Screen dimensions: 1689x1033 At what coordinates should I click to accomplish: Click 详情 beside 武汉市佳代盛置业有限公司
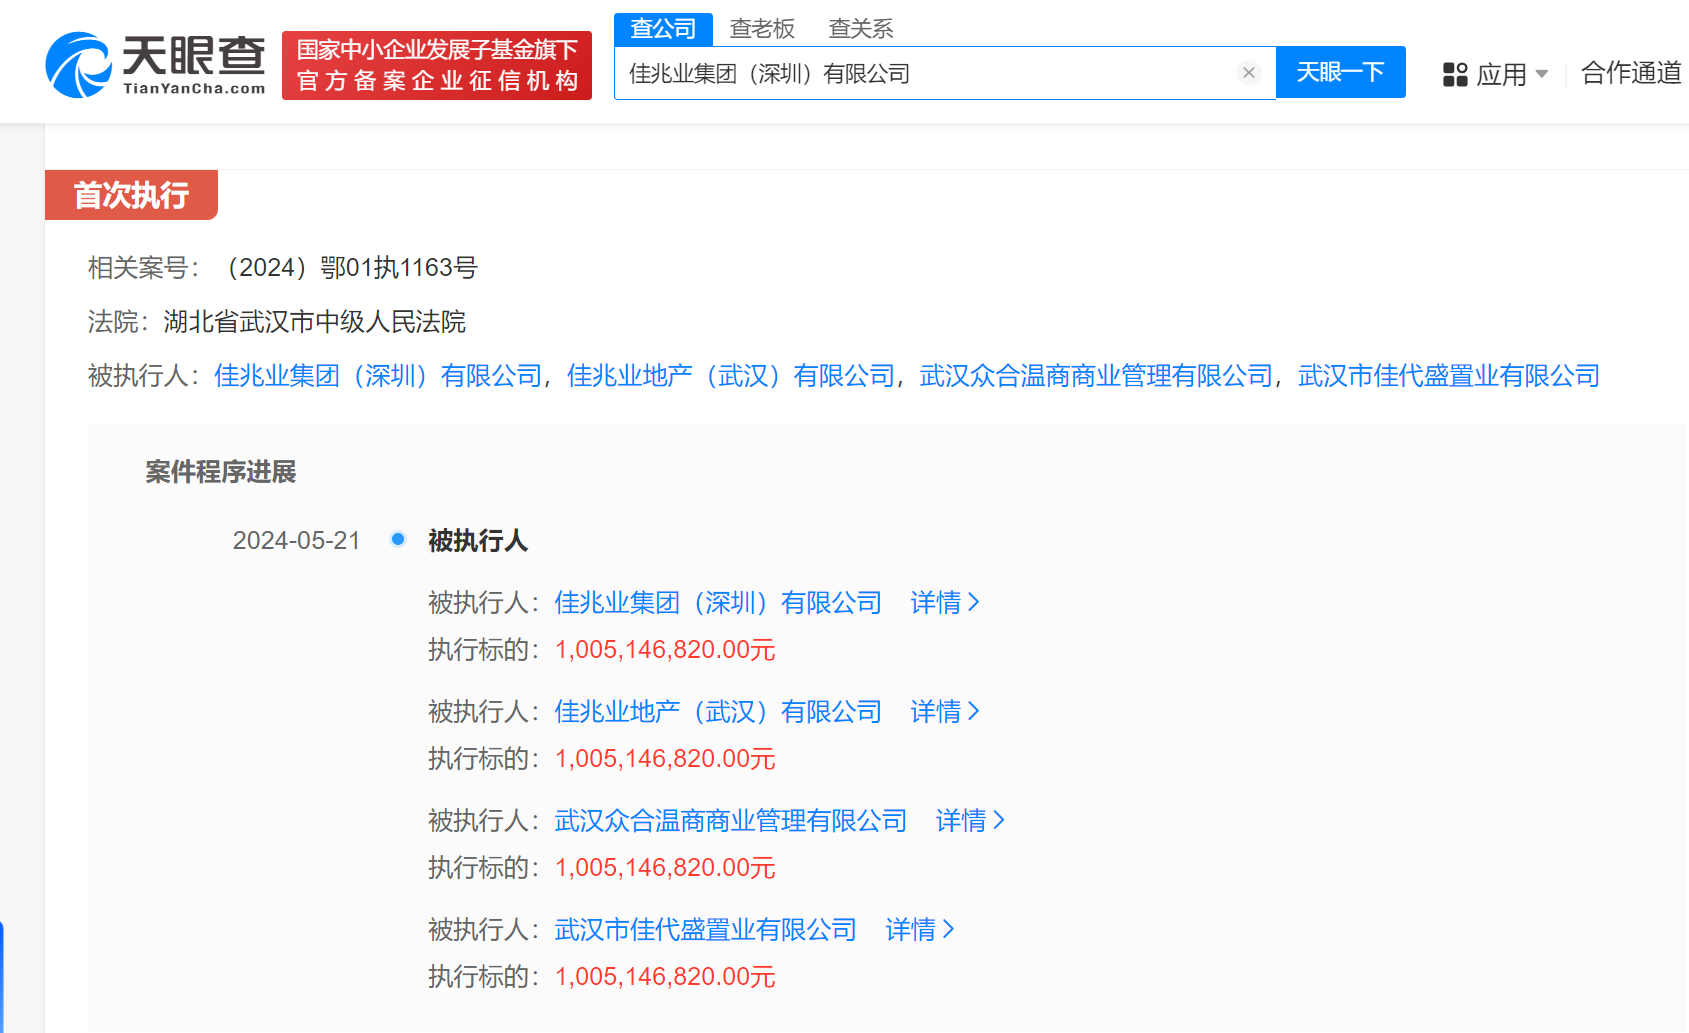pos(918,929)
